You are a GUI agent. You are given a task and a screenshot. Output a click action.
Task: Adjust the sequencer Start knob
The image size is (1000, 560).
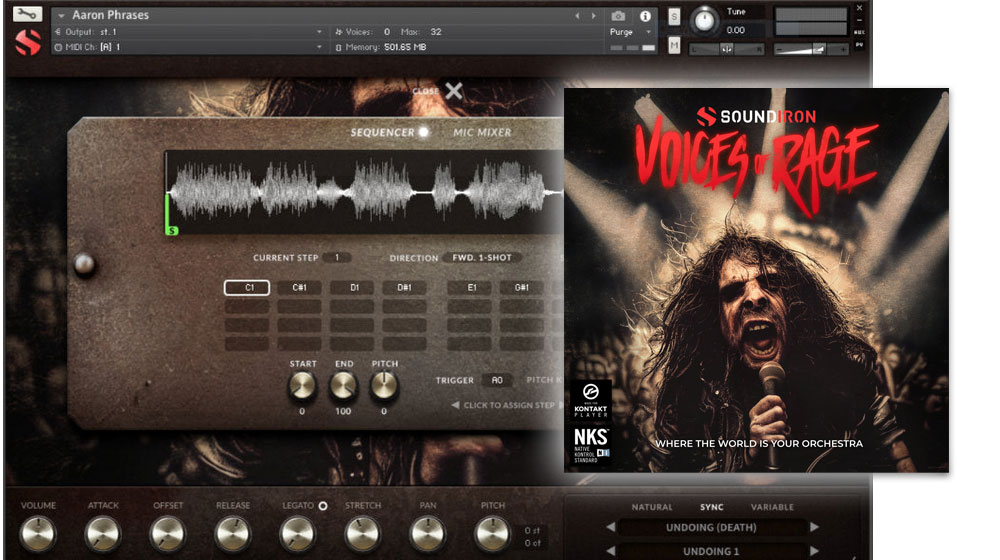pos(302,386)
